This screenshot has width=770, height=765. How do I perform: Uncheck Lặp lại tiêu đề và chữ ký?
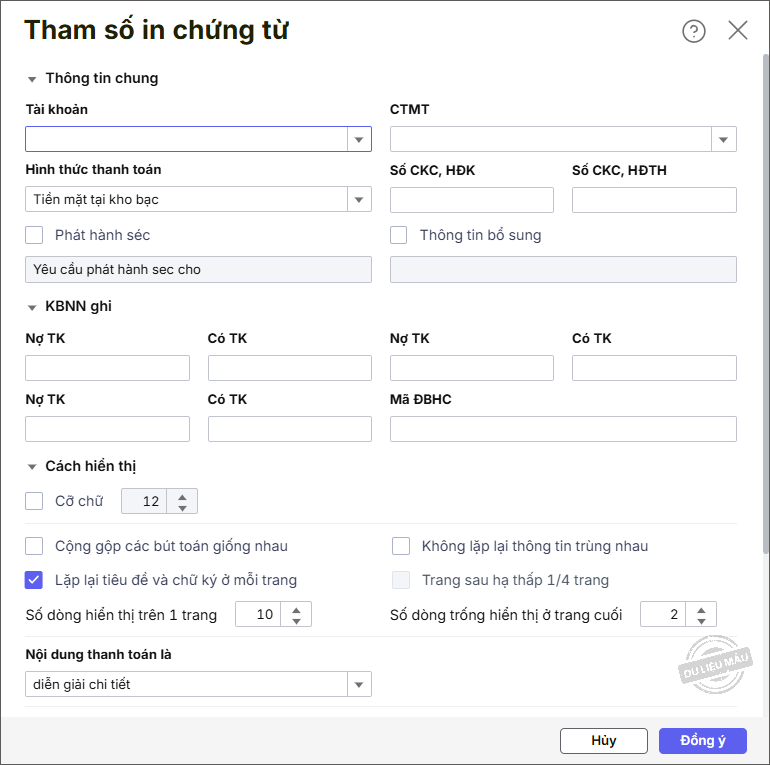click(35, 580)
